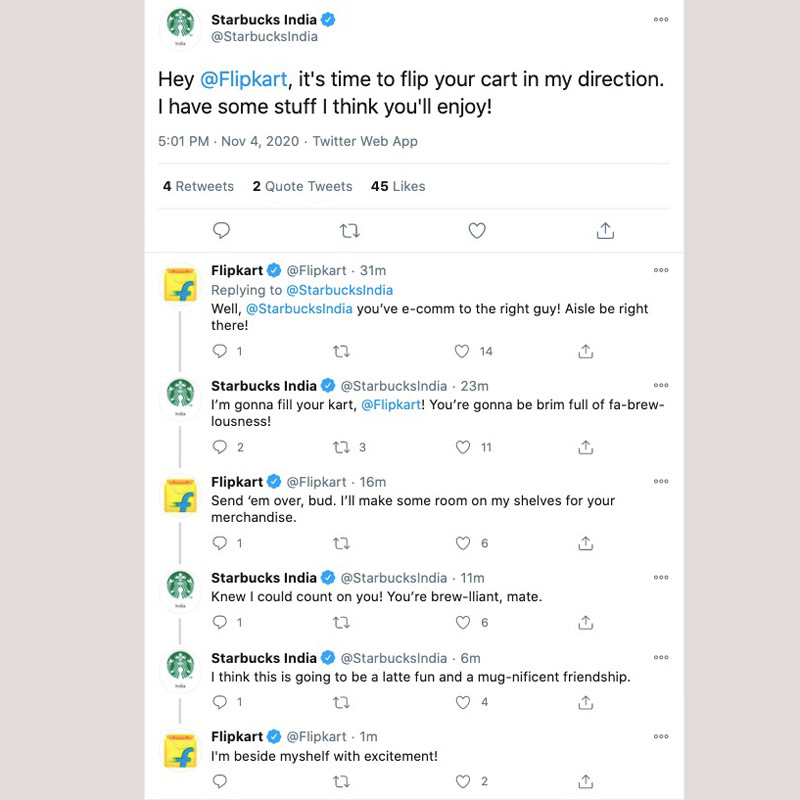Retweet the 'beside myself with excitement' tweet
The image size is (800, 800).
click(341, 781)
